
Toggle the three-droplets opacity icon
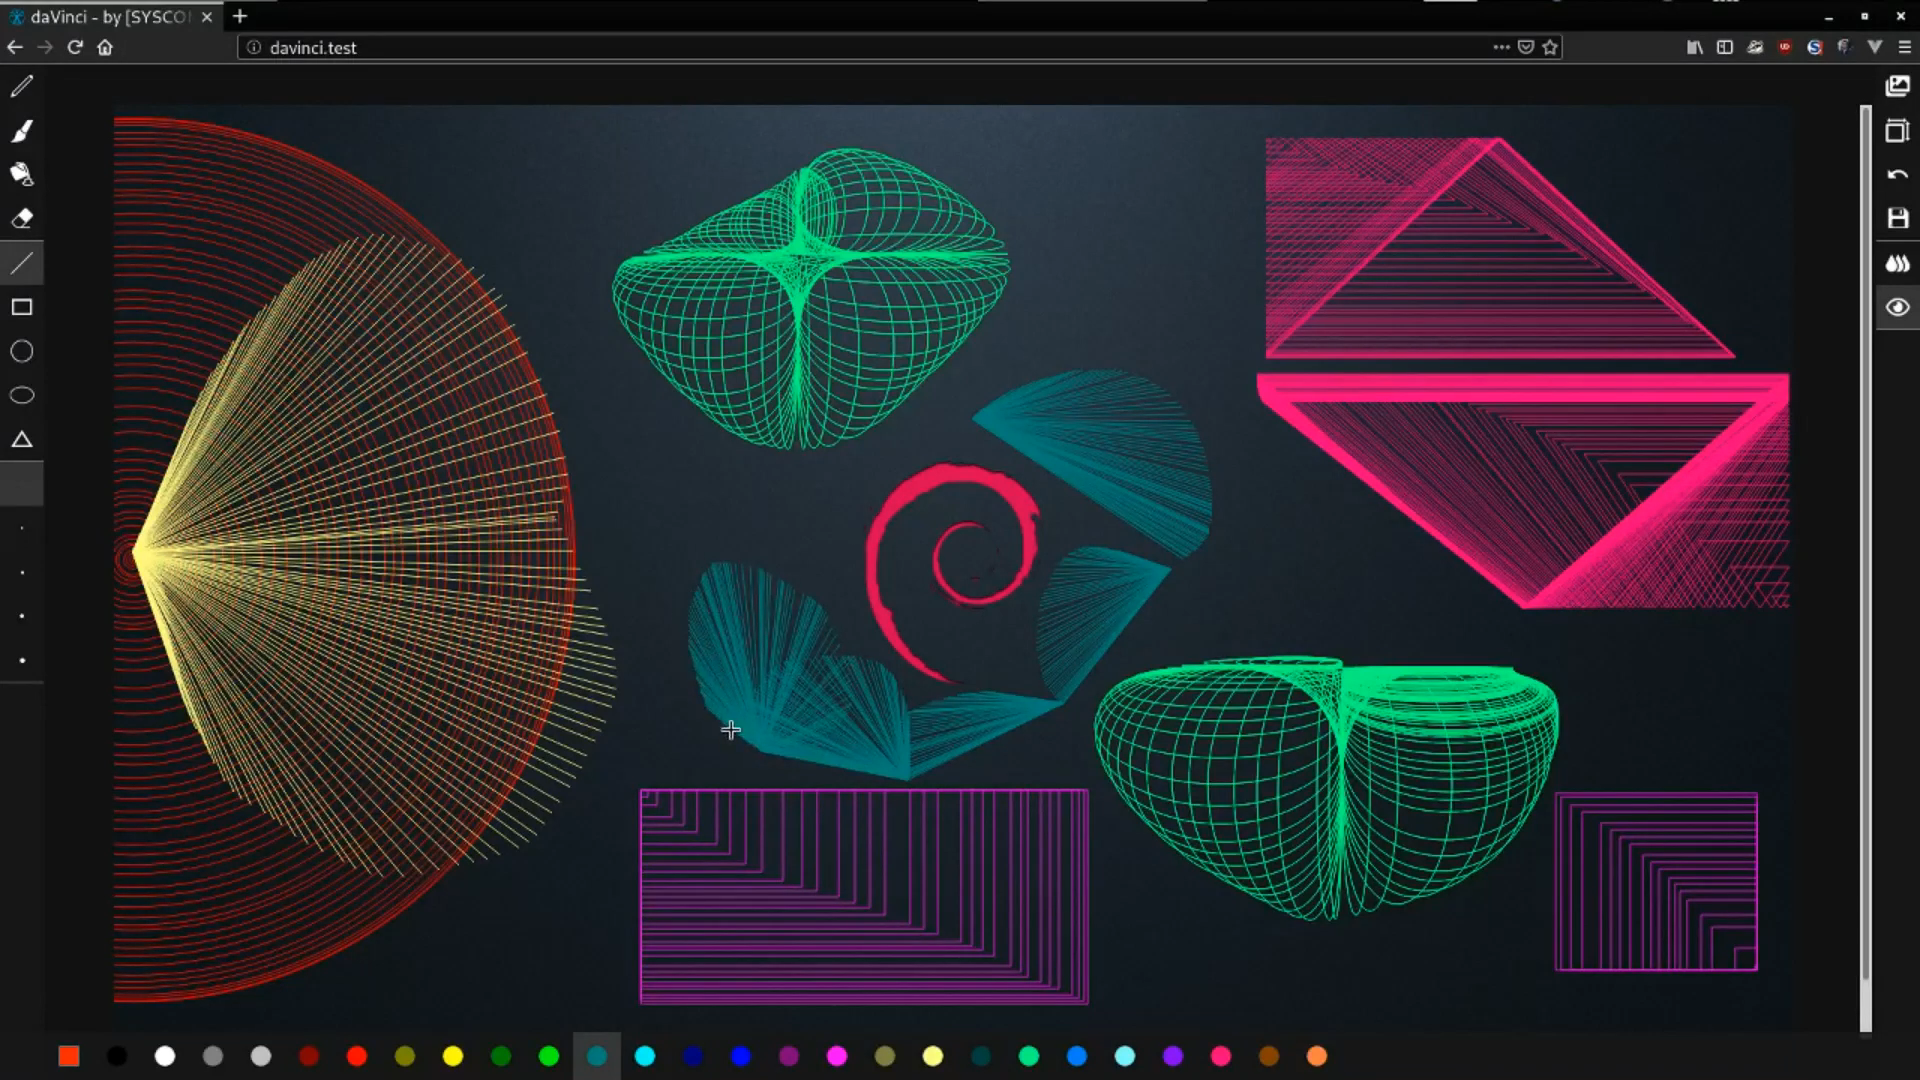click(1897, 263)
